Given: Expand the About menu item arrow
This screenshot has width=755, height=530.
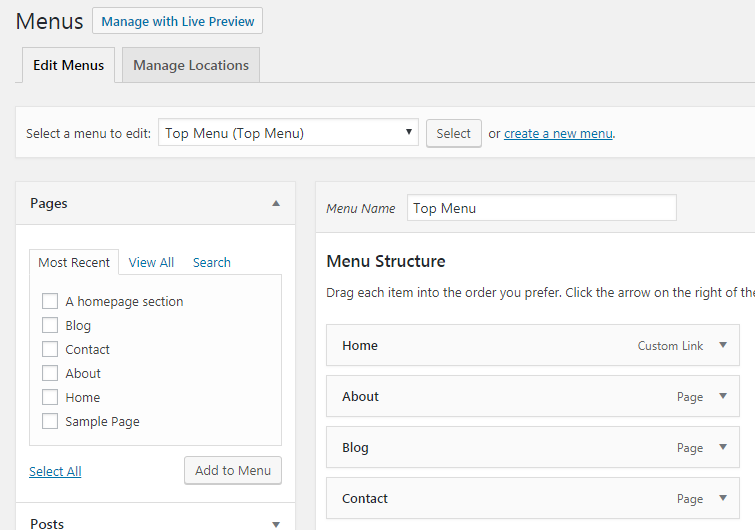Looking at the screenshot, I should (723, 397).
